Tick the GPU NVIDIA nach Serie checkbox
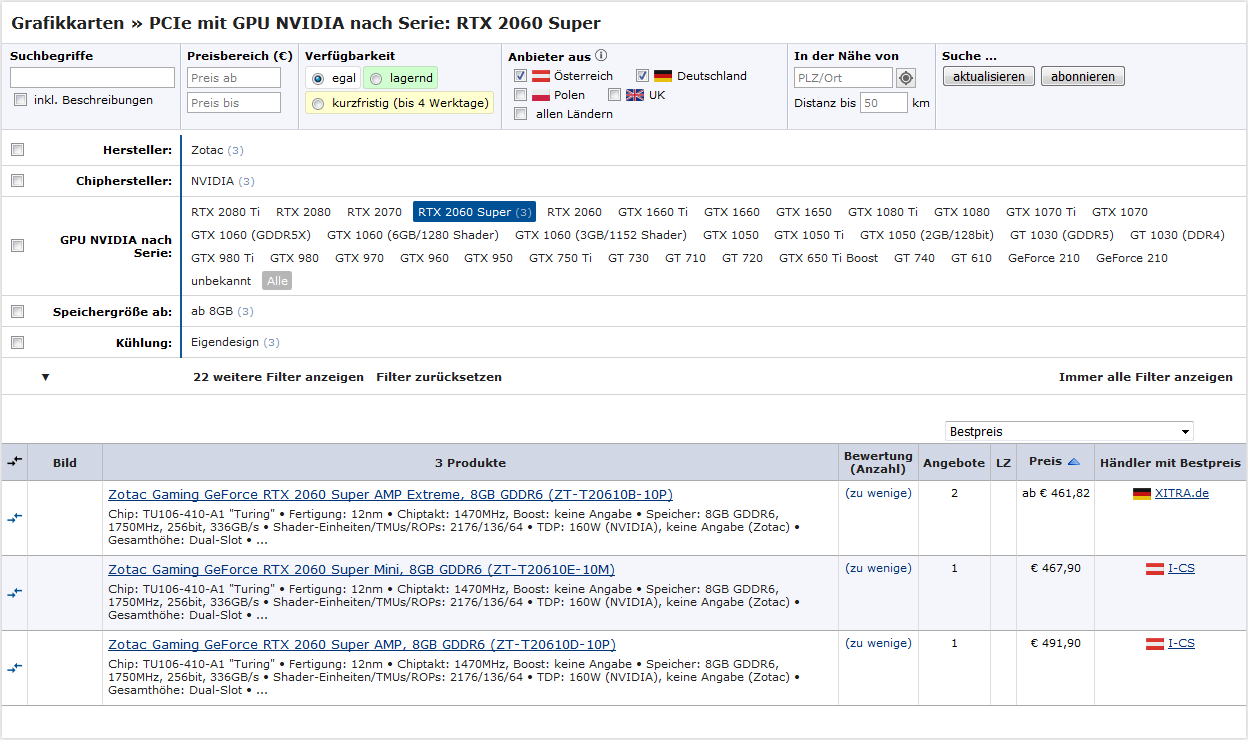The height and width of the screenshot is (740, 1248). 17,245
